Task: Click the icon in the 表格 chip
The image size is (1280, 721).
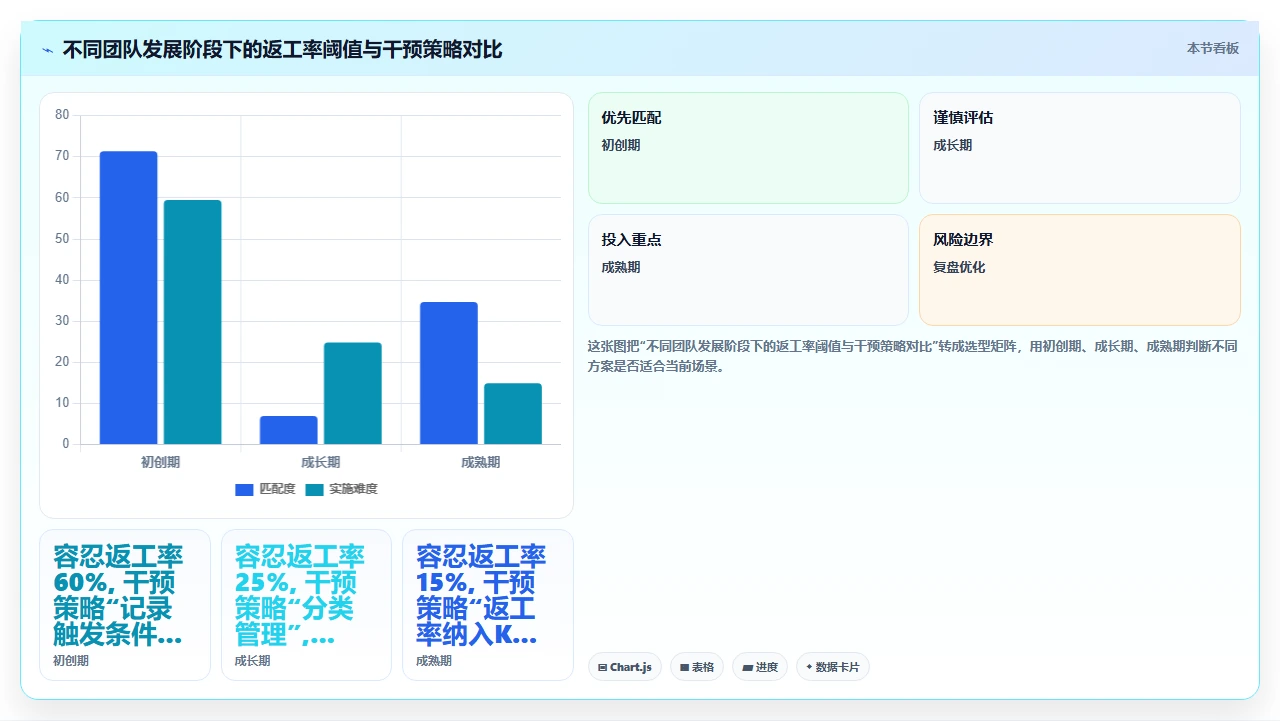Action: pyautogui.click(x=684, y=667)
